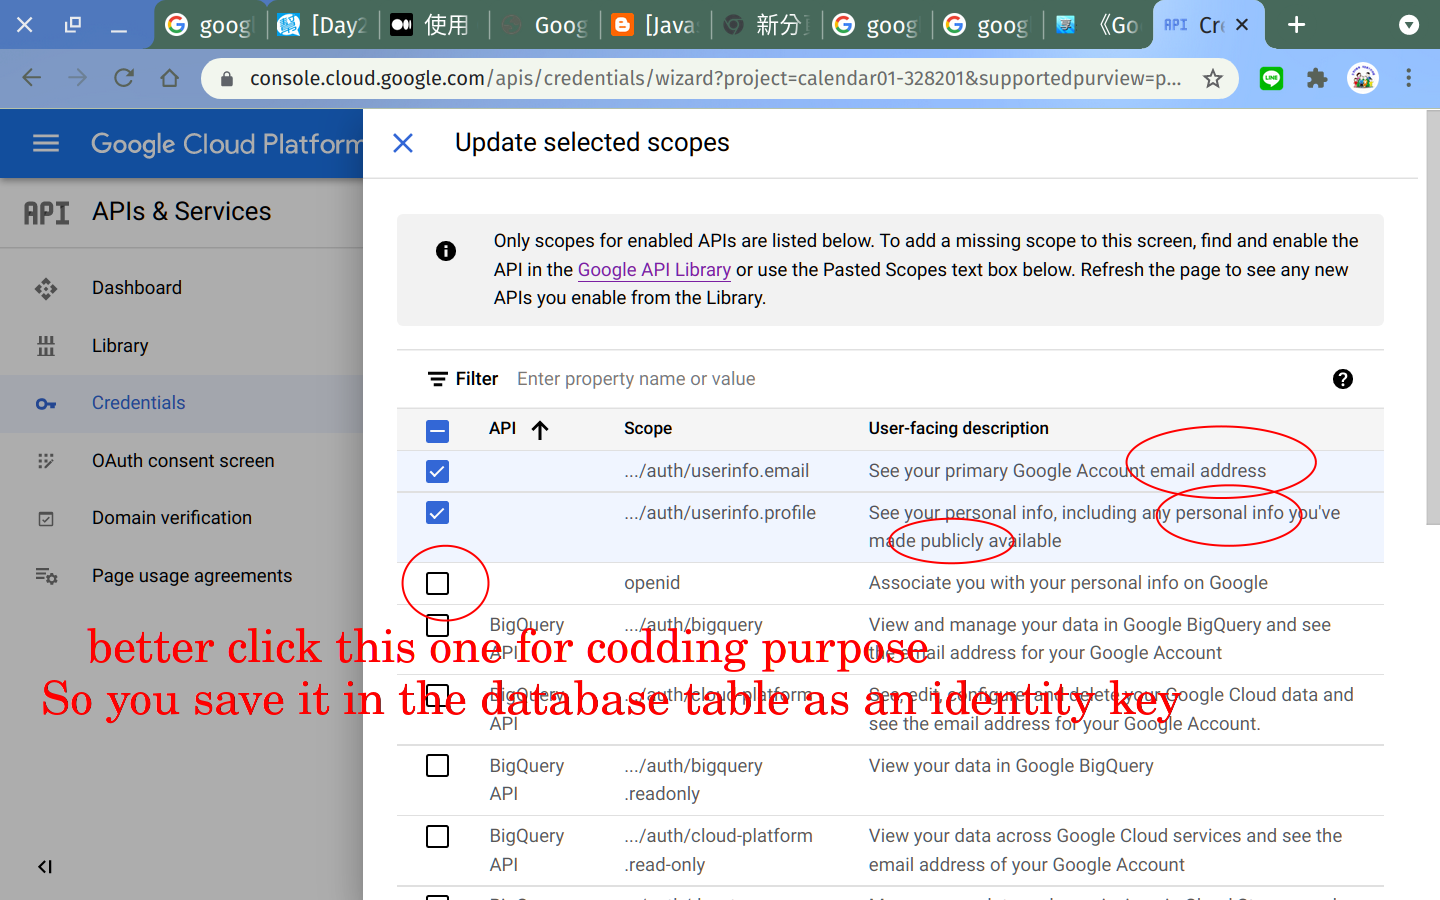Click the tab list dropdown arrow

pos(1409,25)
